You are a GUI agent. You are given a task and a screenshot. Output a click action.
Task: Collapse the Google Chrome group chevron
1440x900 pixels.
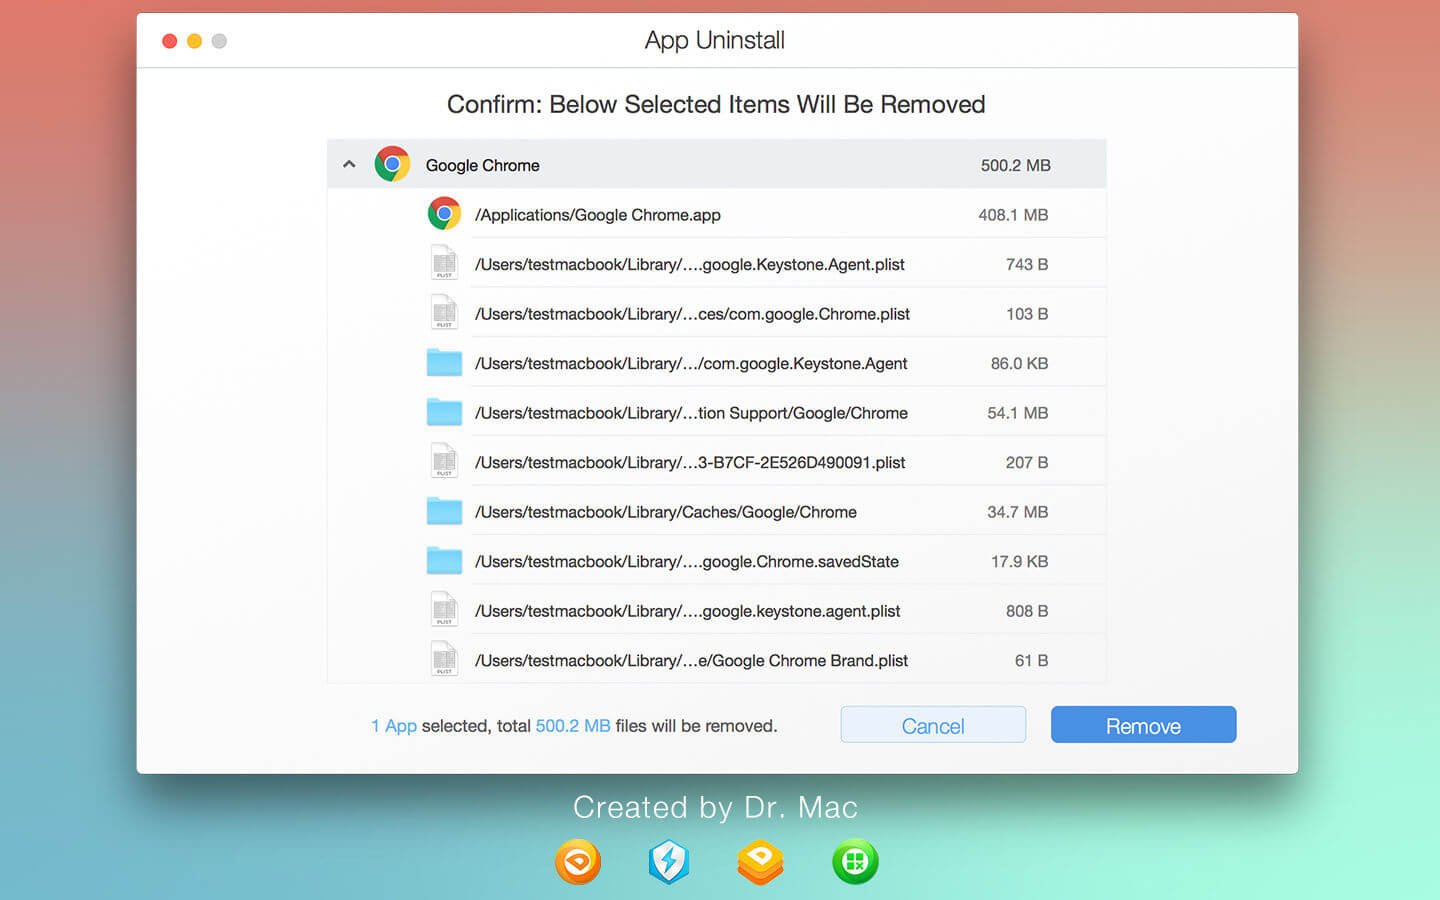click(x=349, y=164)
